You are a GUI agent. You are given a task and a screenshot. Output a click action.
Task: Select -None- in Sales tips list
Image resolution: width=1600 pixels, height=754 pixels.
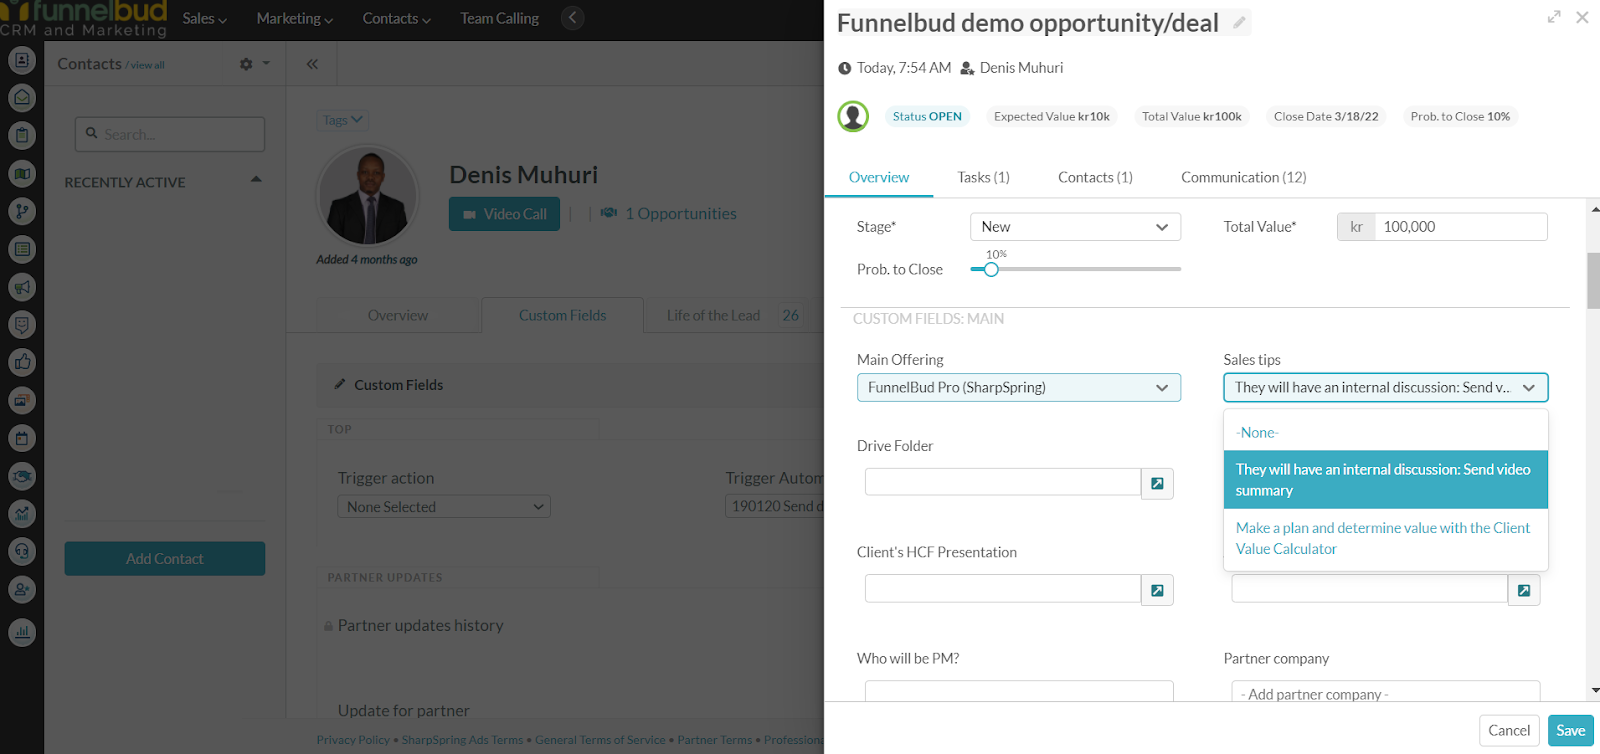1386,433
